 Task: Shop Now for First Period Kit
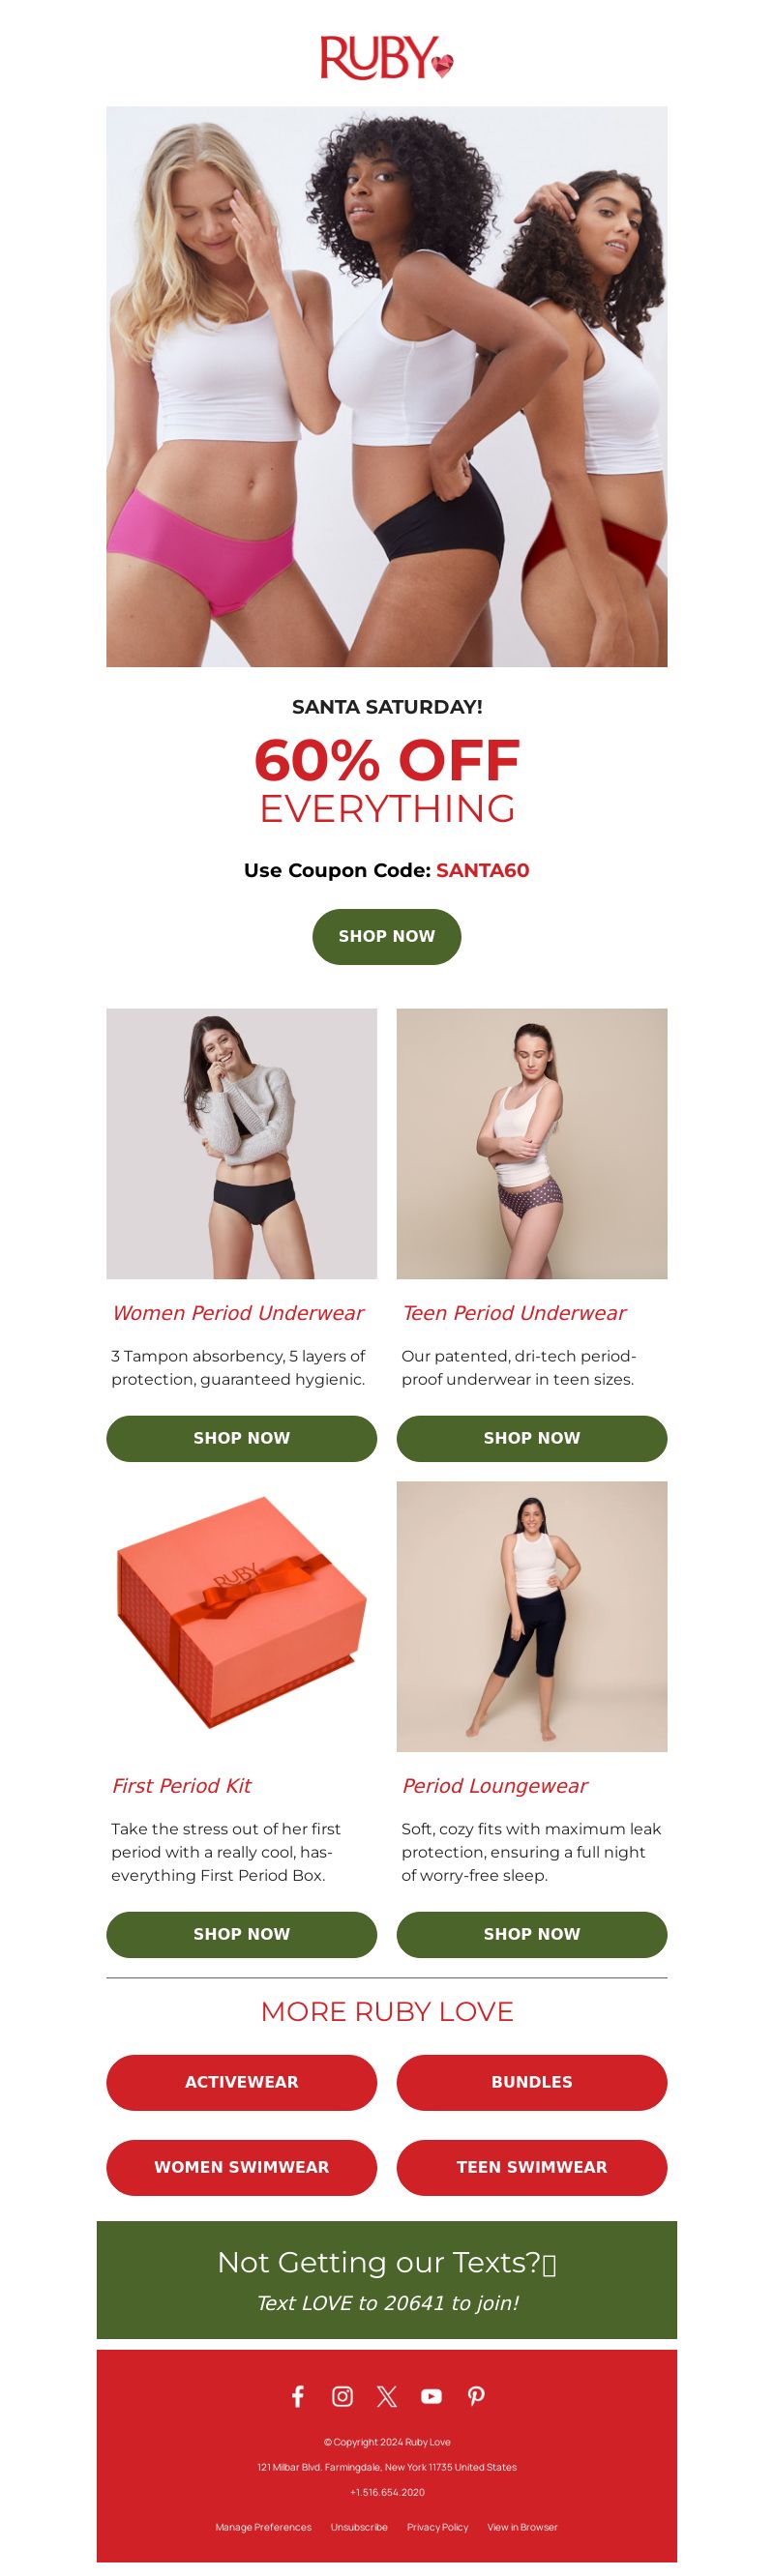click(x=242, y=1934)
